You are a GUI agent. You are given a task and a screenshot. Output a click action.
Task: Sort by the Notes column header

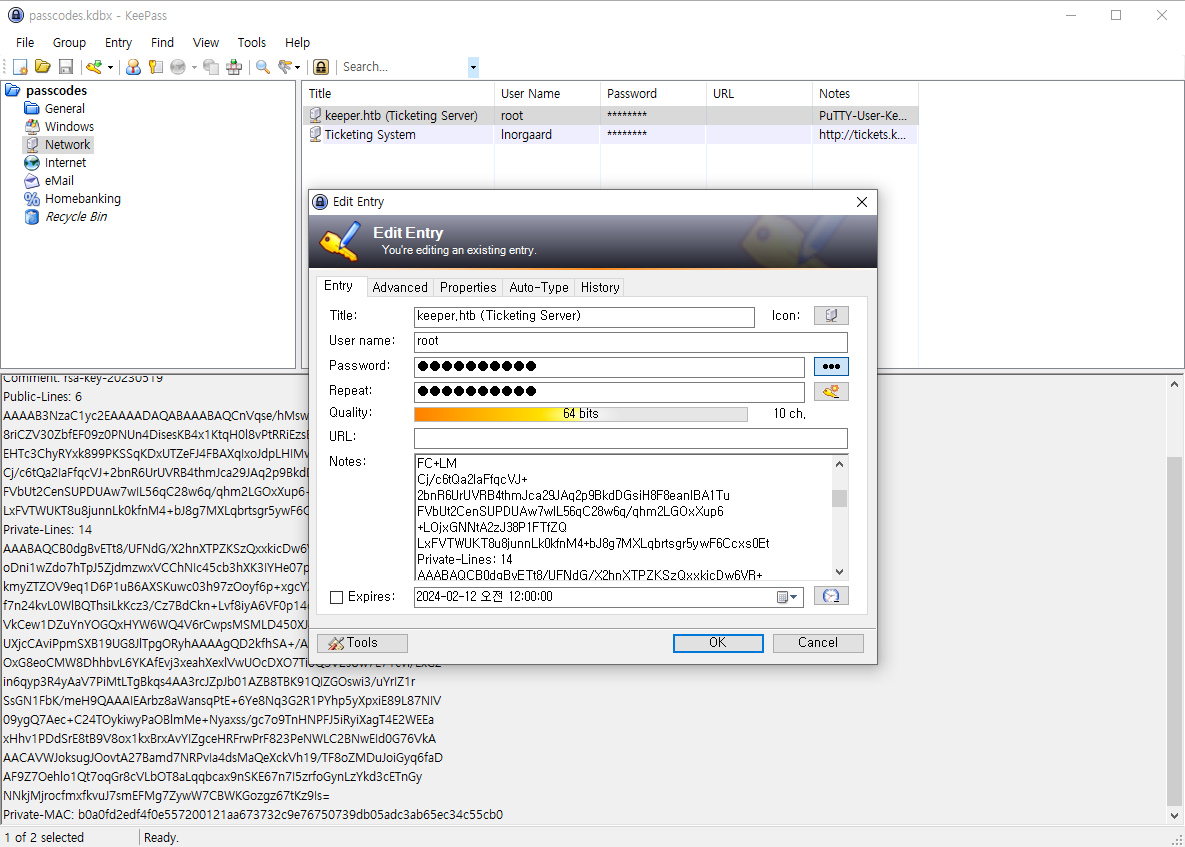(x=865, y=94)
